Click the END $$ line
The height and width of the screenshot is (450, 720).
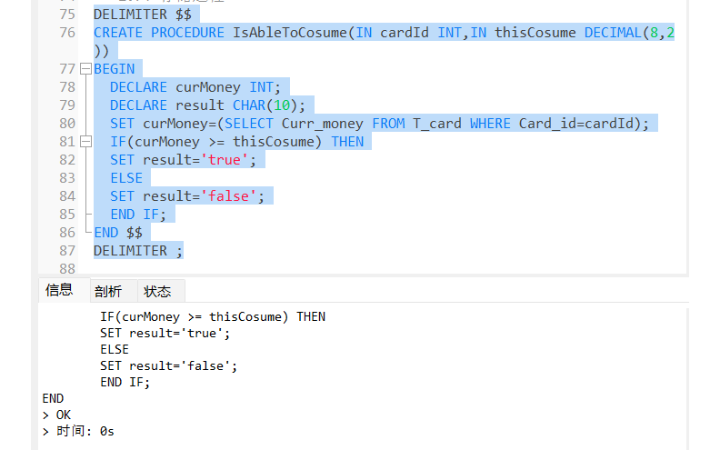(118, 232)
